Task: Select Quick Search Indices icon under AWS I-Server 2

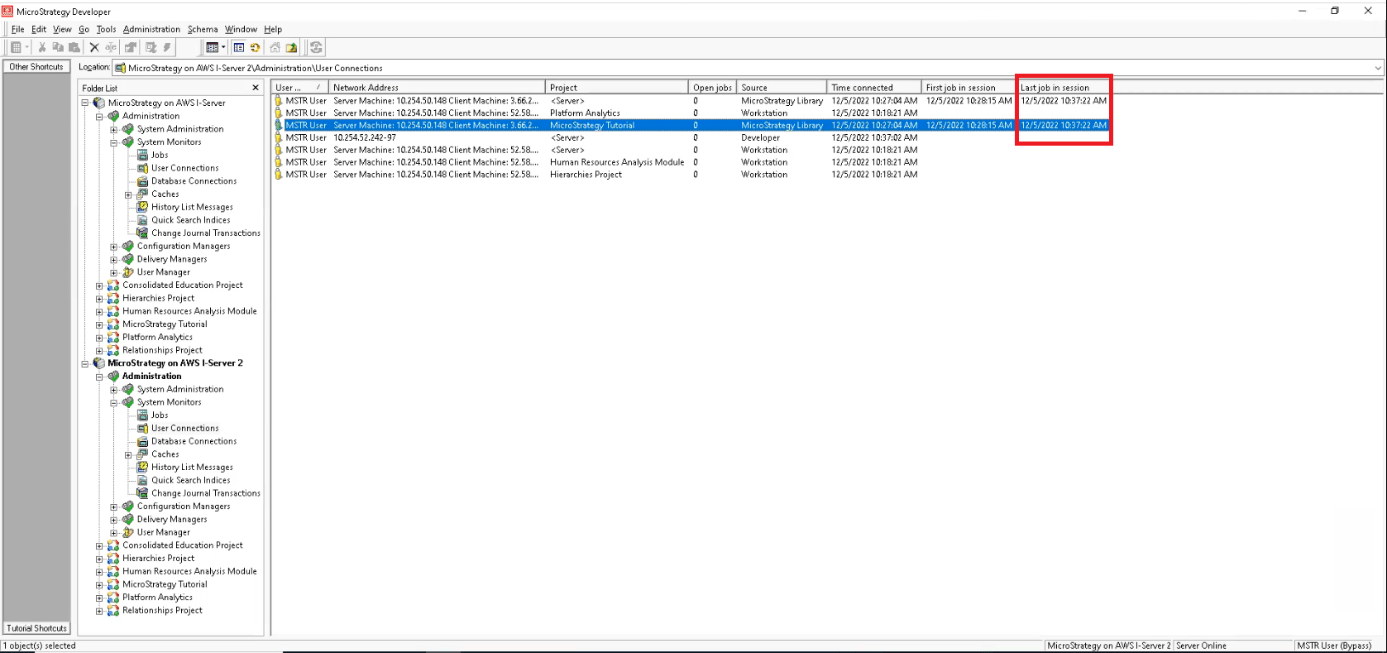Action: click(143, 480)
